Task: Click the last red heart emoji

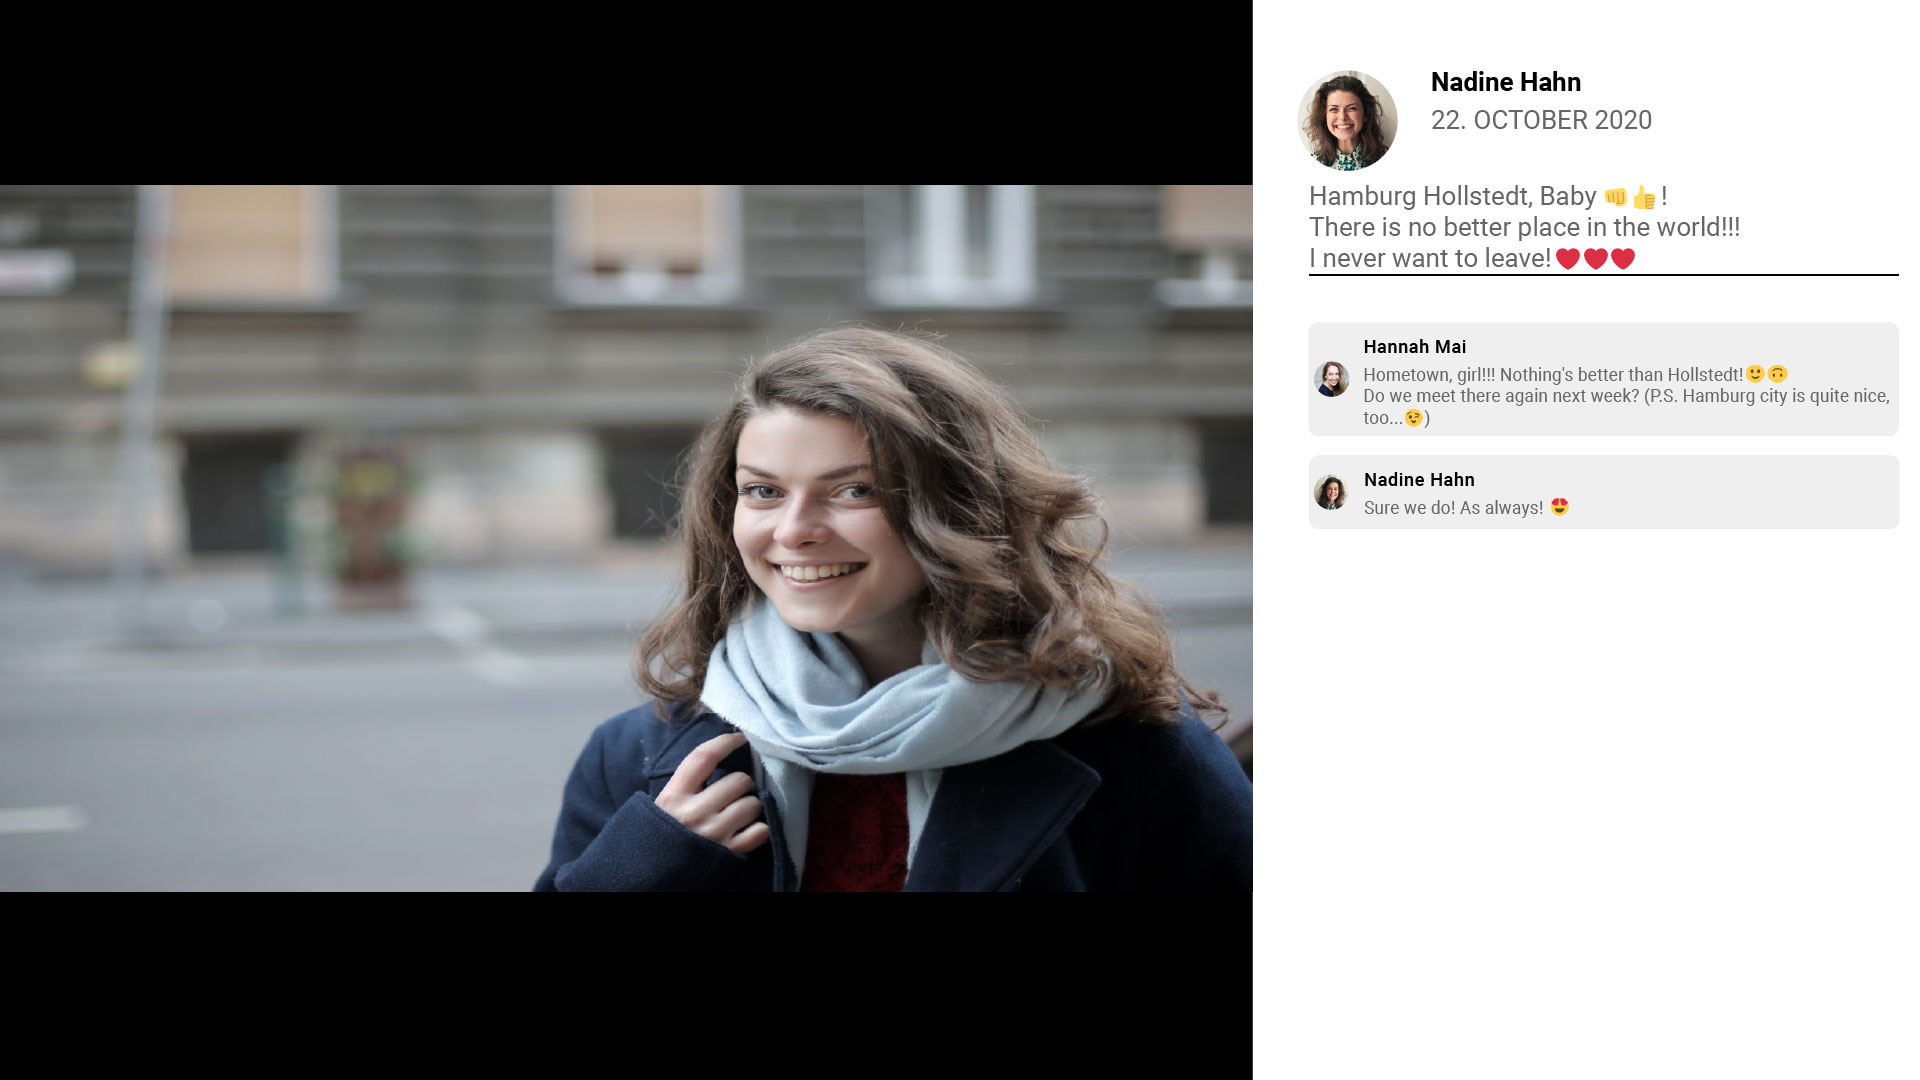Action: (x=1623, y=259)
